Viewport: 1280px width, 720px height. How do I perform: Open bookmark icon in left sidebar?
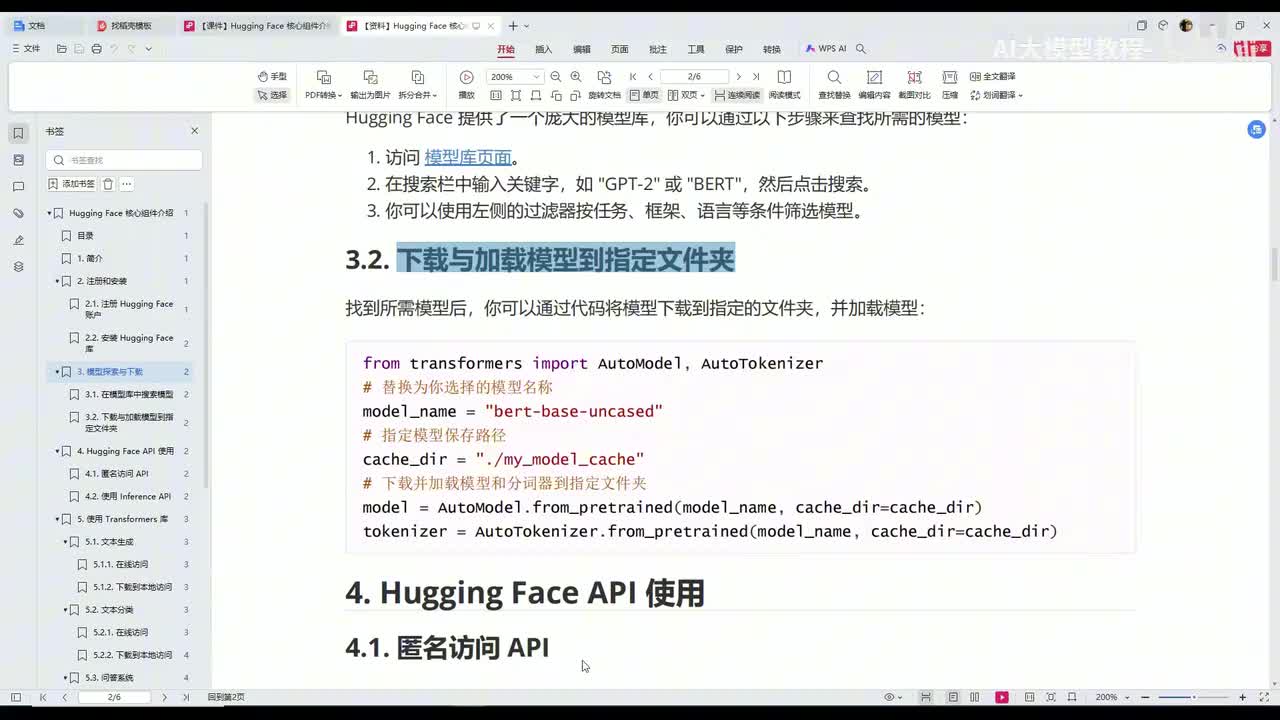point(18,133)
